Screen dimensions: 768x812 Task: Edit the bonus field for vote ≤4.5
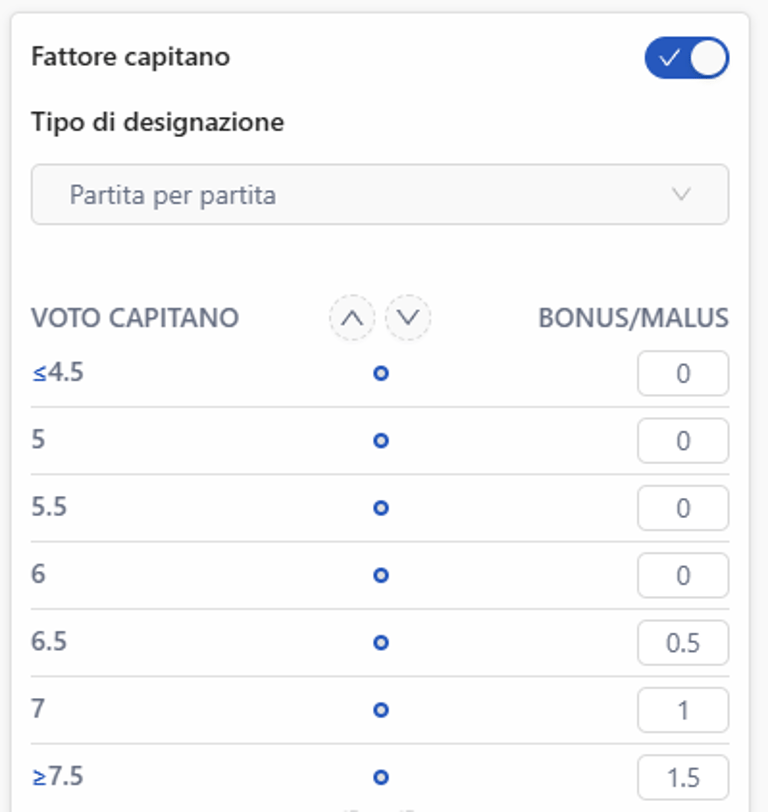683,374
